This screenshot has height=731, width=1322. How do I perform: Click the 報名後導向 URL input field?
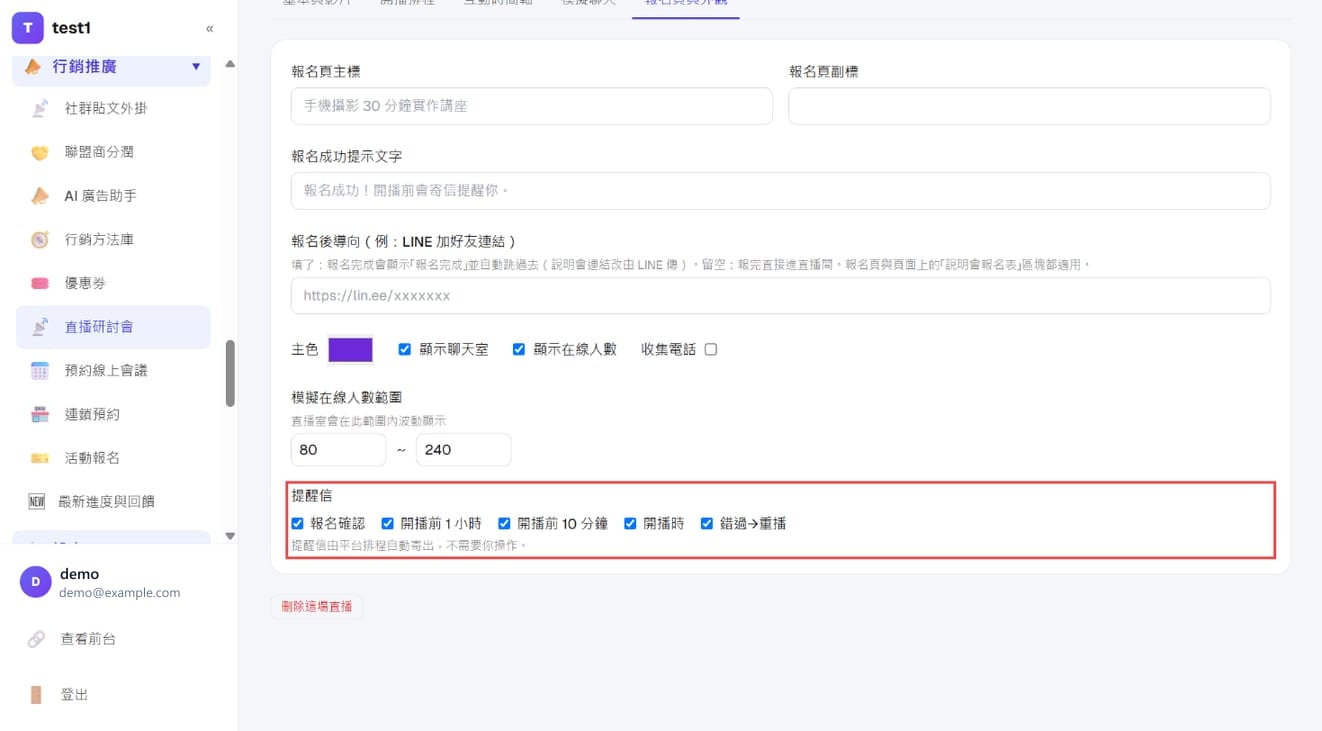[781, 296]
